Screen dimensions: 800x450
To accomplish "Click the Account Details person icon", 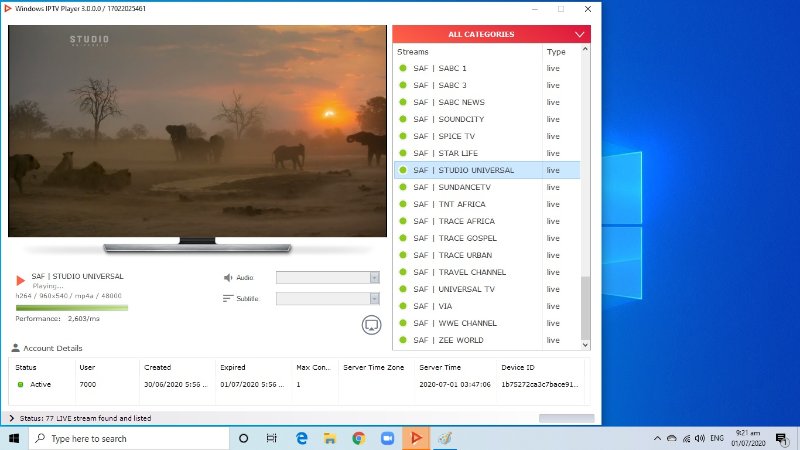I will pos(15,348).
